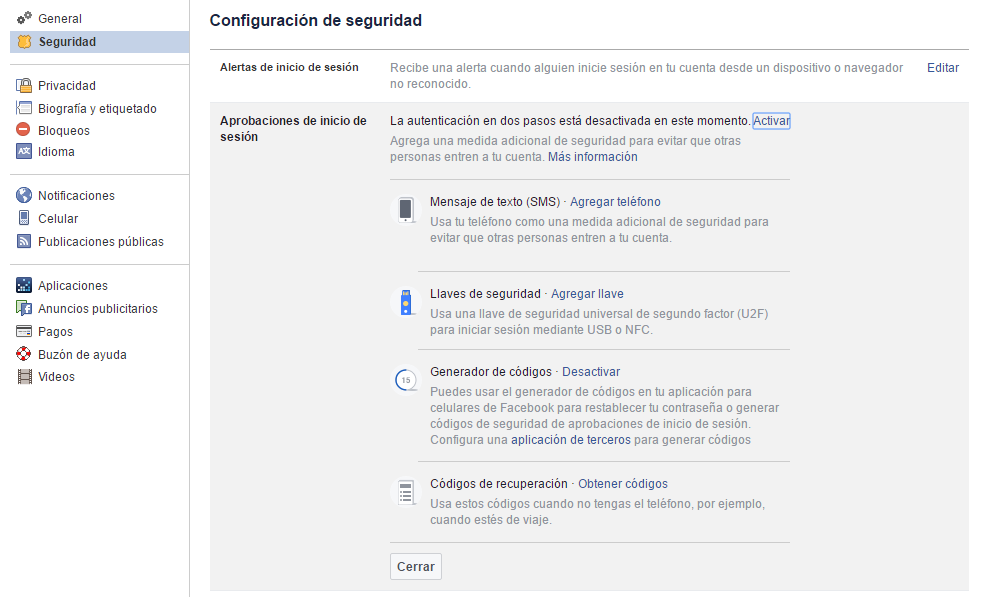
Task: Click the Configuración de seguridad heading
Action: click(315, 21)
